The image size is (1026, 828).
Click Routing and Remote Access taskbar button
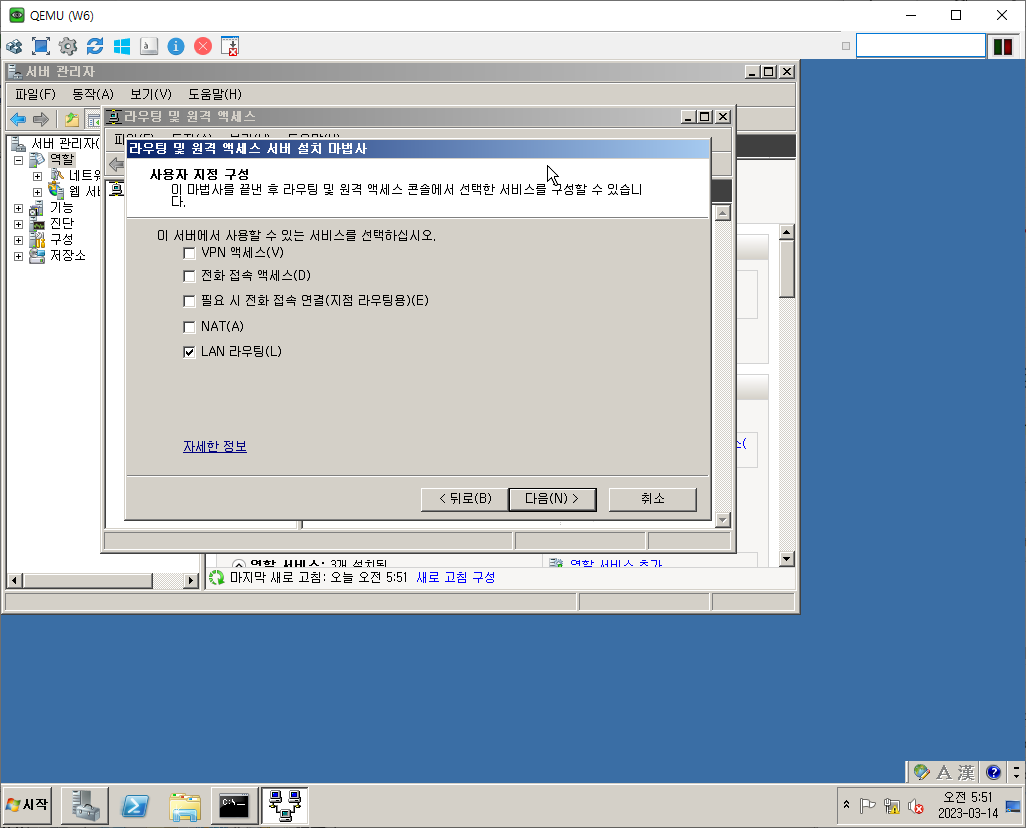point(285,806)
